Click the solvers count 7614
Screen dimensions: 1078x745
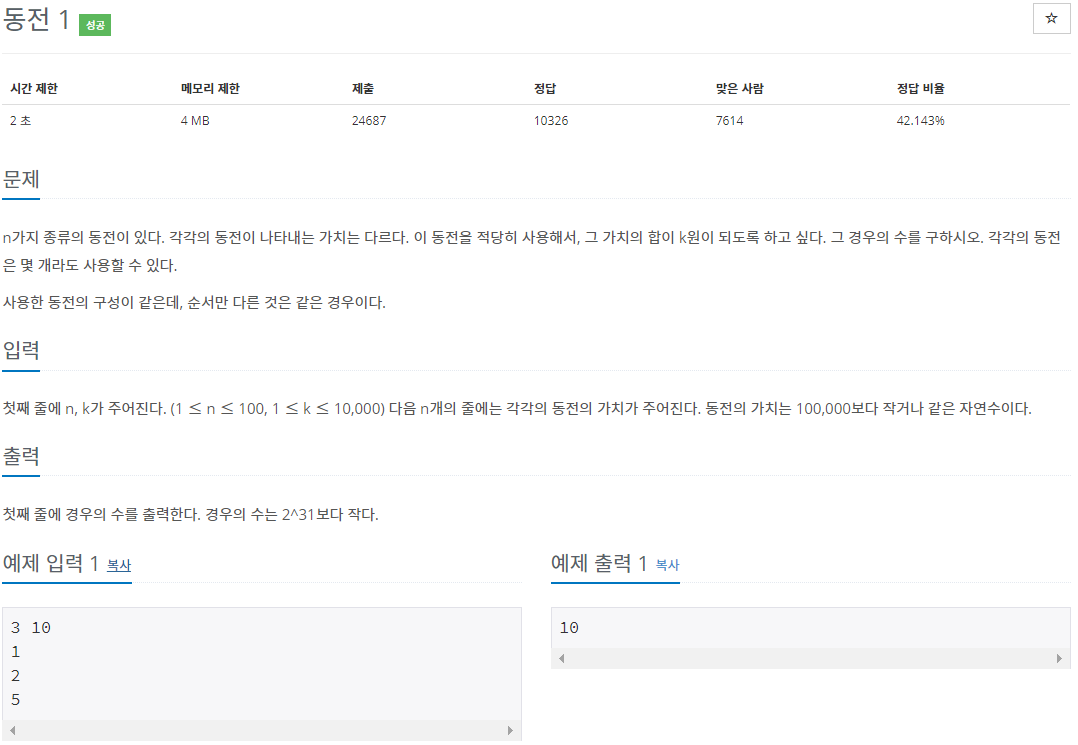[x=729, y=121]
